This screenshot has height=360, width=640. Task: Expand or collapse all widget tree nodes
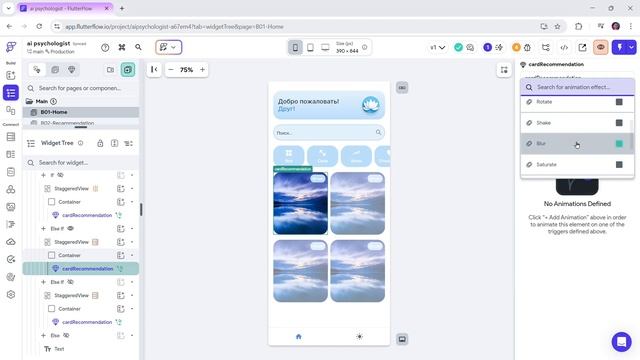coord(115,143)
